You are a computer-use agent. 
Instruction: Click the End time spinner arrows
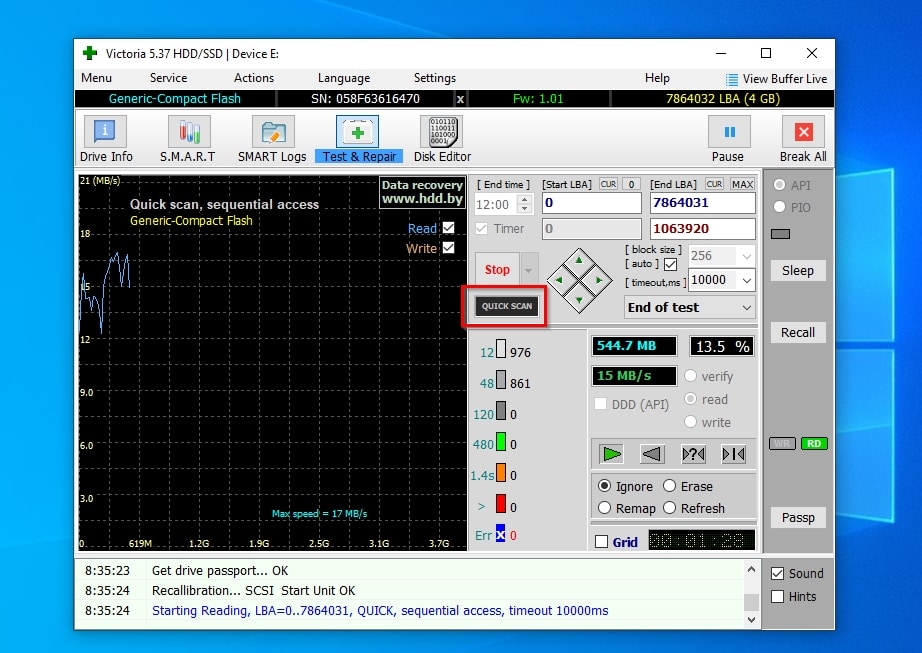[x=525, y=205]
